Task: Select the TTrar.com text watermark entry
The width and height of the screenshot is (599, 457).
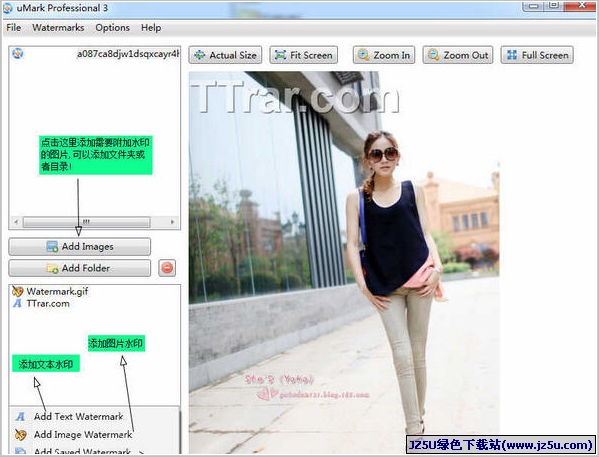Action: (x=48, y=303)
